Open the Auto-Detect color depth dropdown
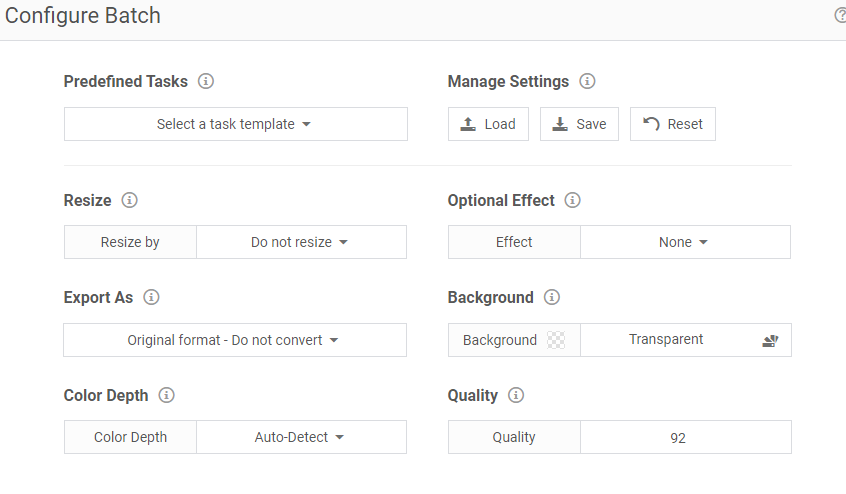 [301, 437]
